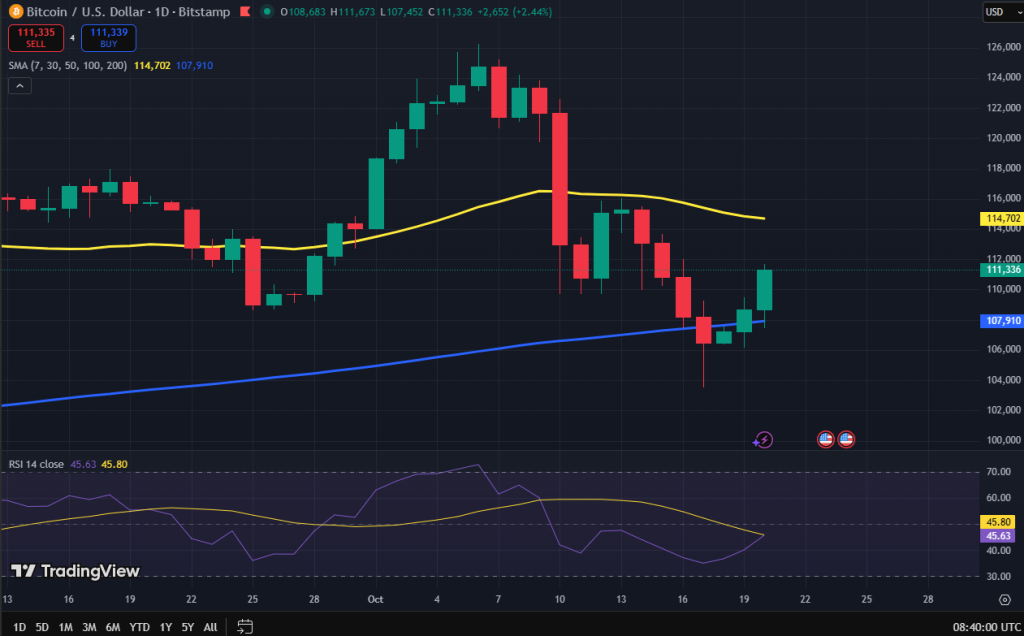
Task: Select the YTD timeframe tab
Action: tap(139, 625)
